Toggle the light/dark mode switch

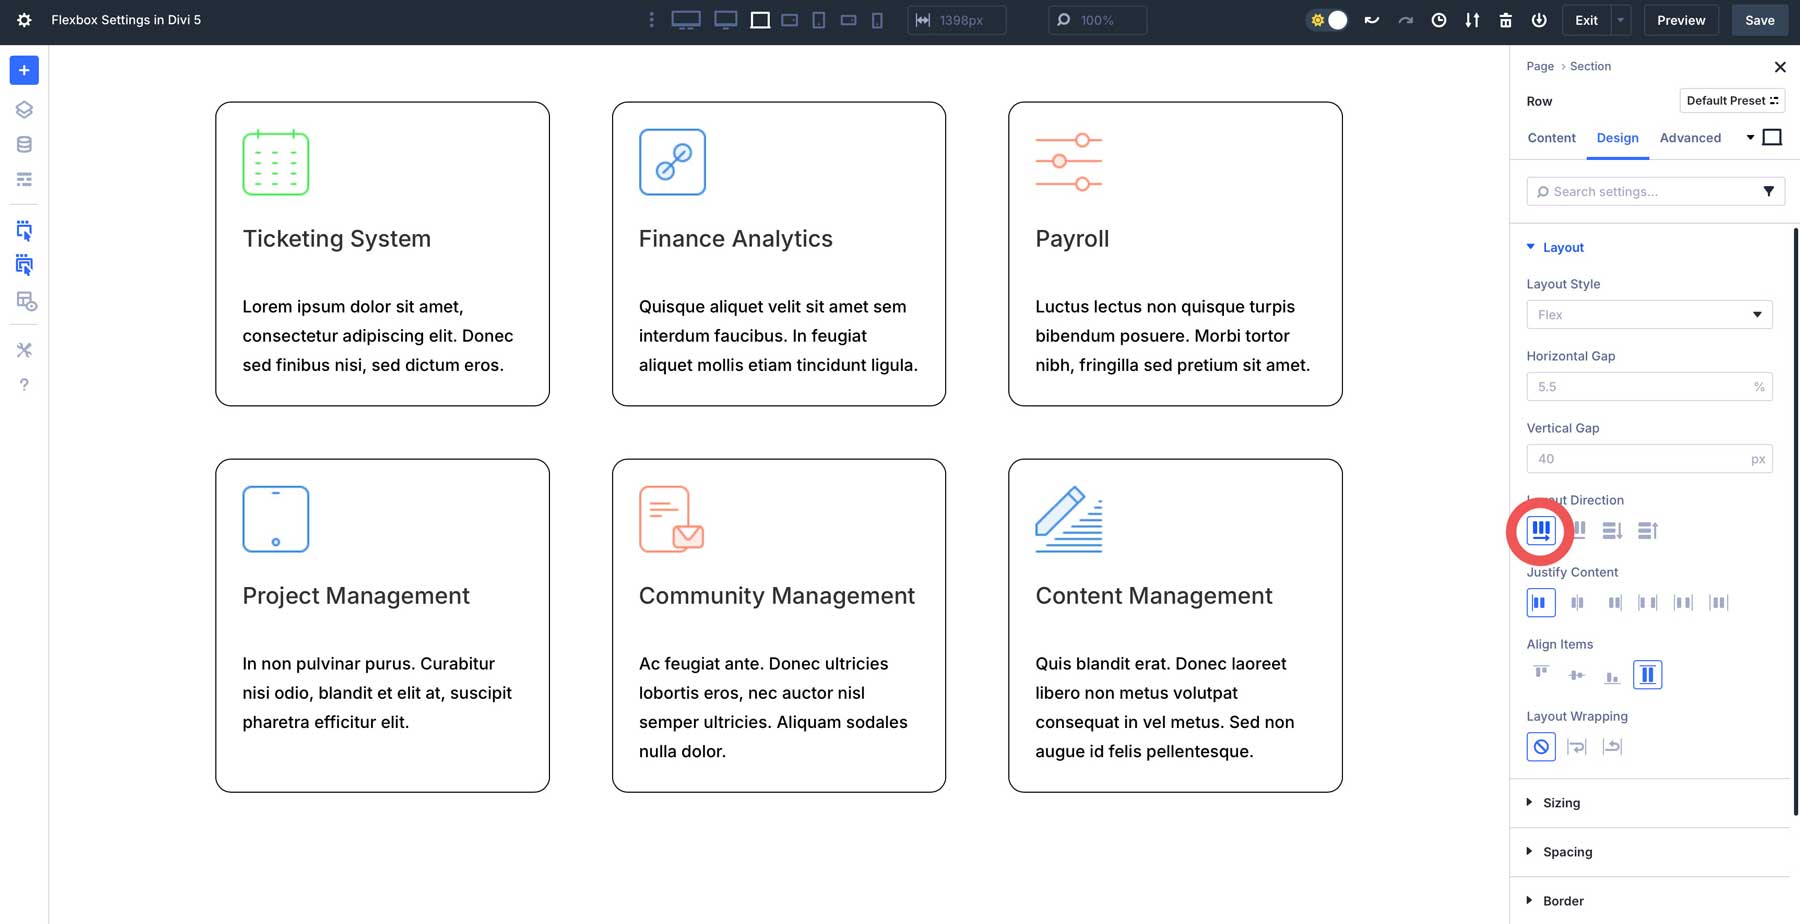[x=1328, y=20]
